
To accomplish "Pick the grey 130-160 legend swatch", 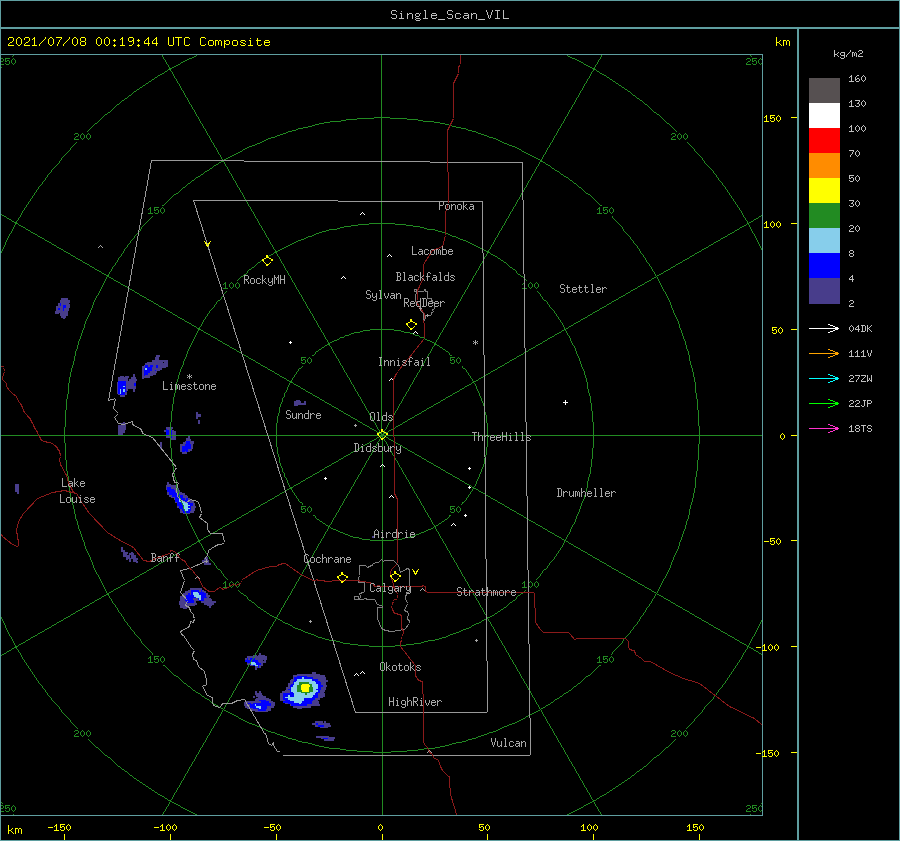I will 824,91.
